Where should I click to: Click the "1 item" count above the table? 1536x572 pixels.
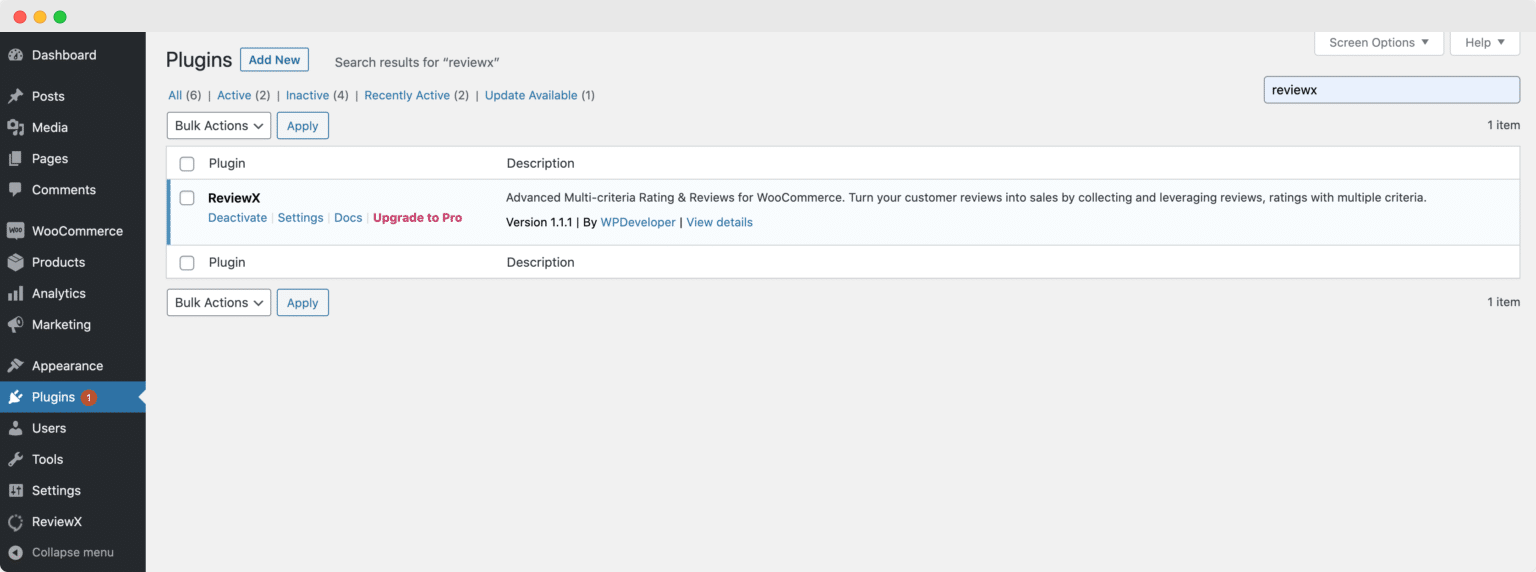tap(1503, 125)
